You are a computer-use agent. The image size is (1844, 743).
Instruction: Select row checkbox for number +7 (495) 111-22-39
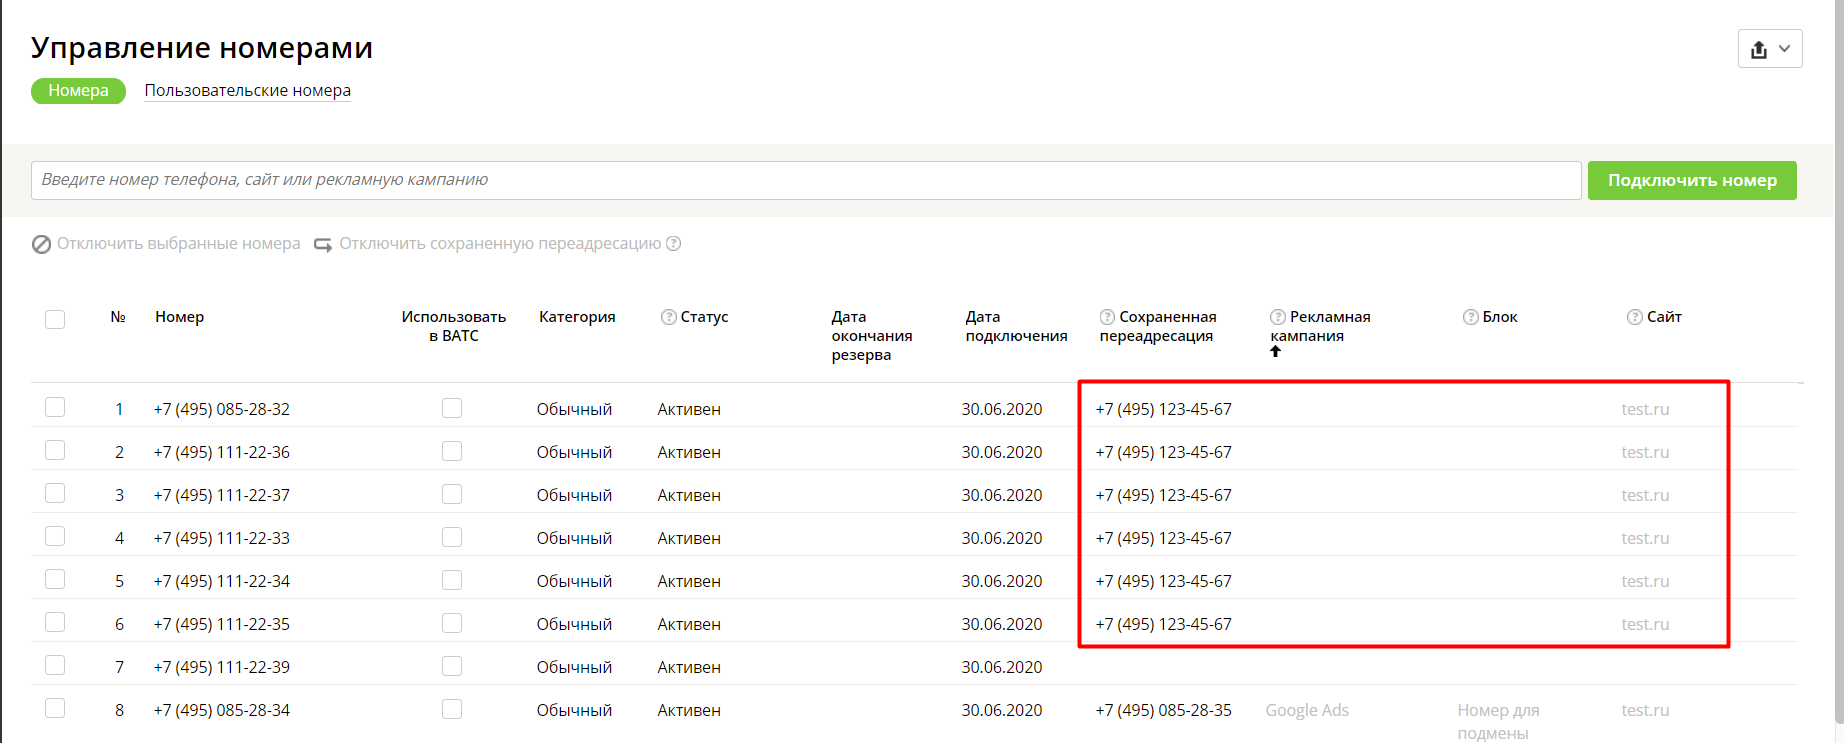point(55,666)
